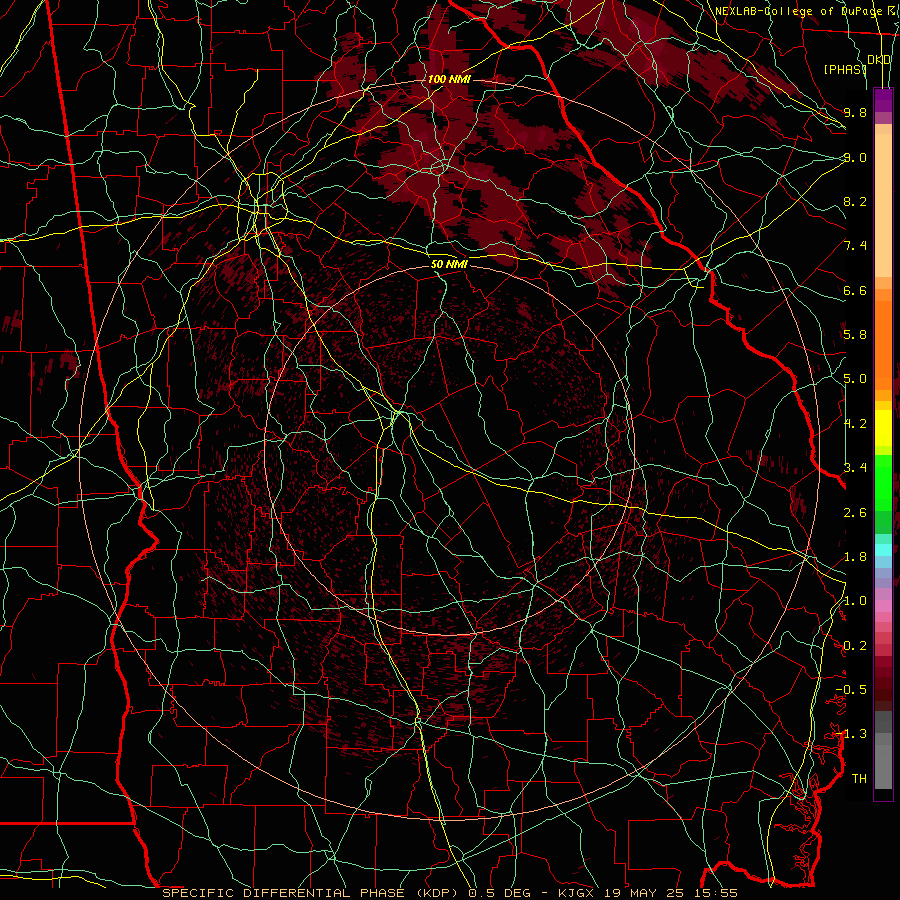This screenshot has height=900, width=900.
Task: Click the 9.0 scale value
Action: click(855, 157)
